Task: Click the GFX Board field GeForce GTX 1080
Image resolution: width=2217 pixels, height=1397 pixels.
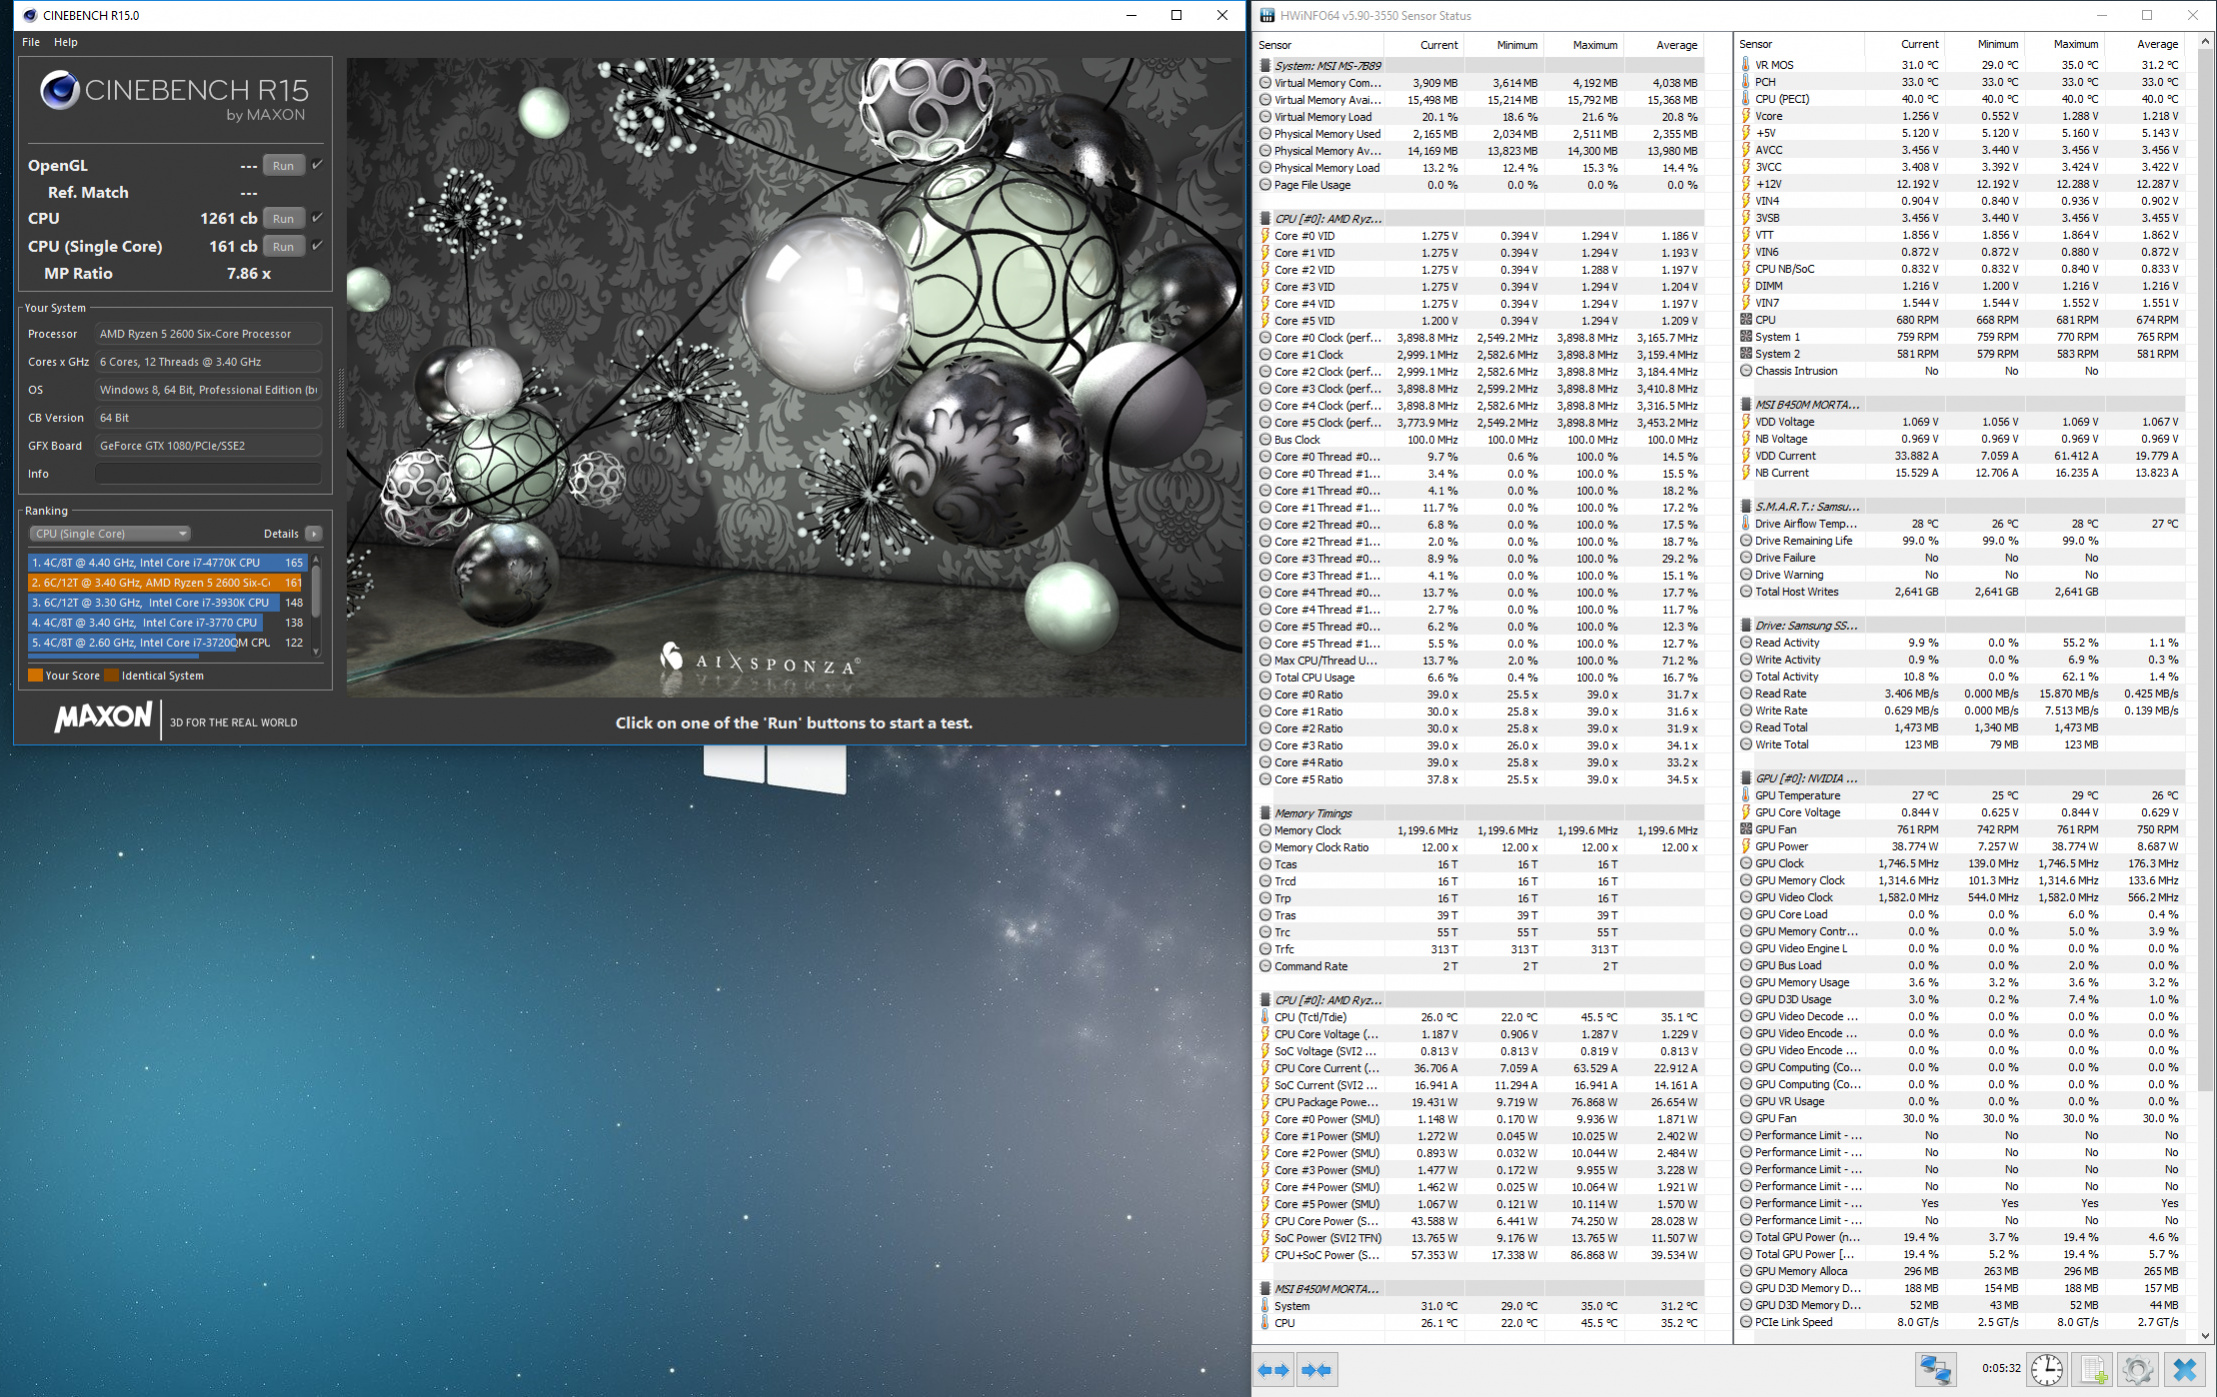Action: pos(208,446)
